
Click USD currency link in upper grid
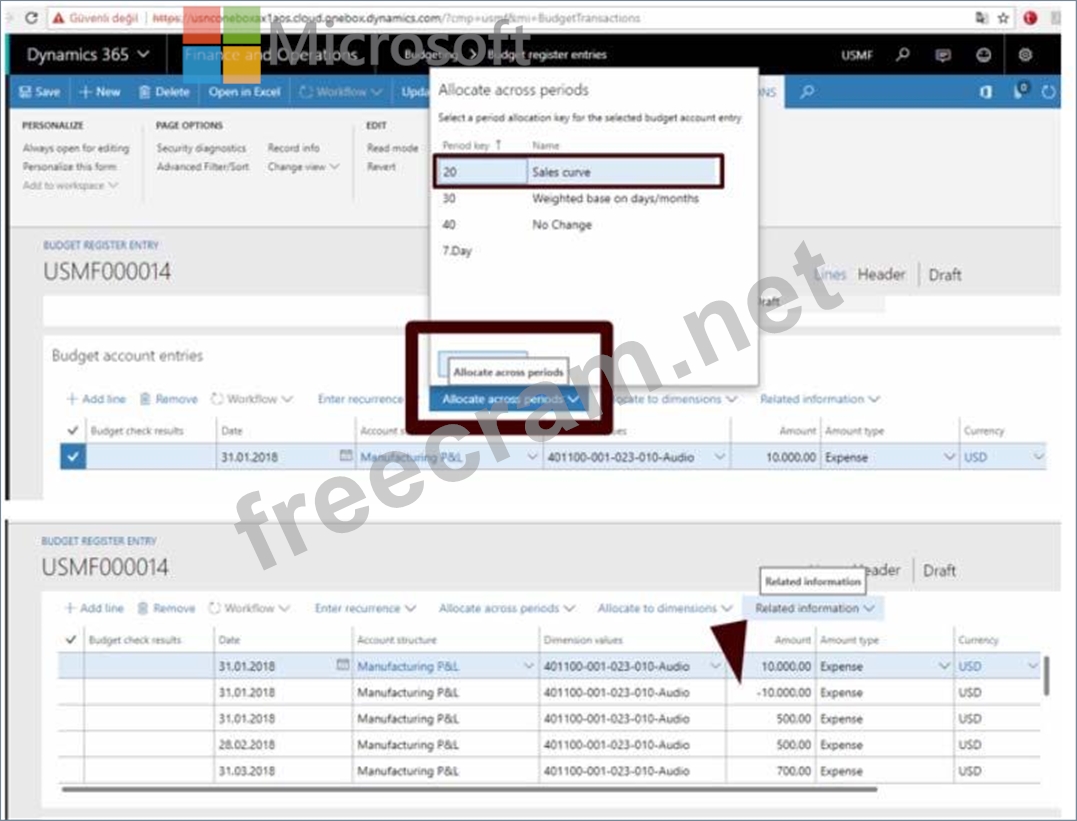(x=975, y=458)
